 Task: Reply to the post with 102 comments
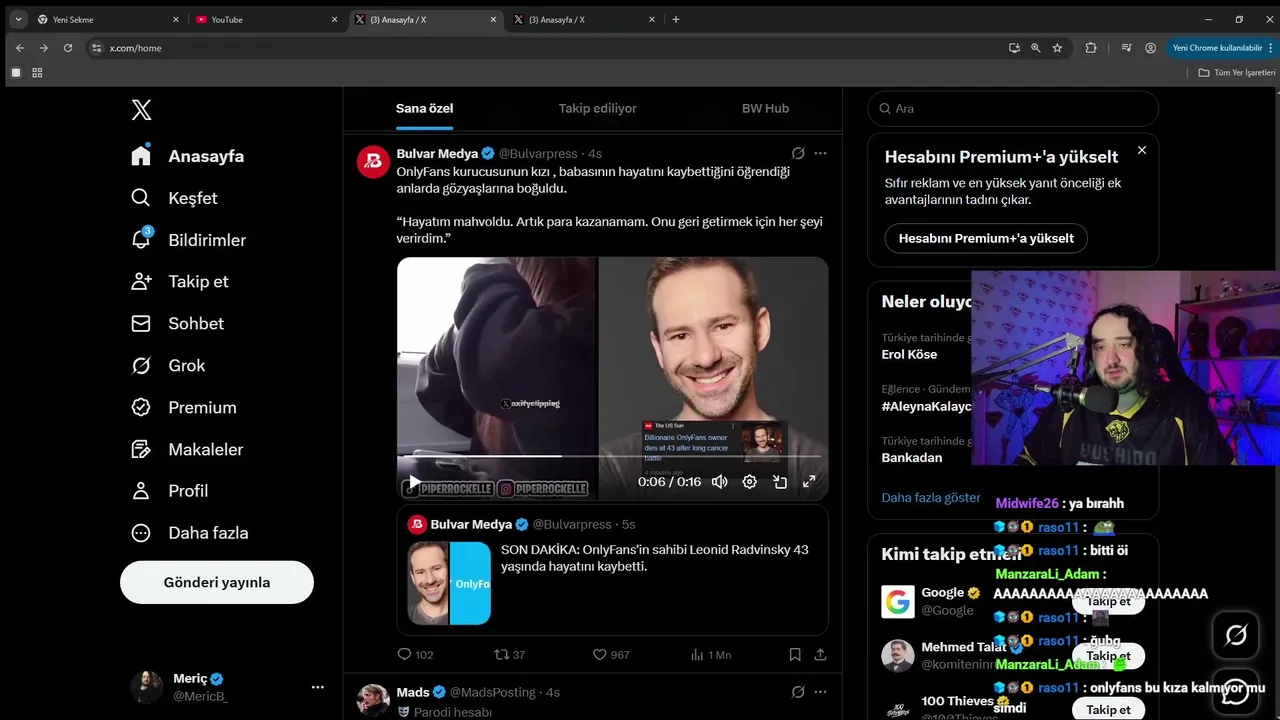coord(415,655)
